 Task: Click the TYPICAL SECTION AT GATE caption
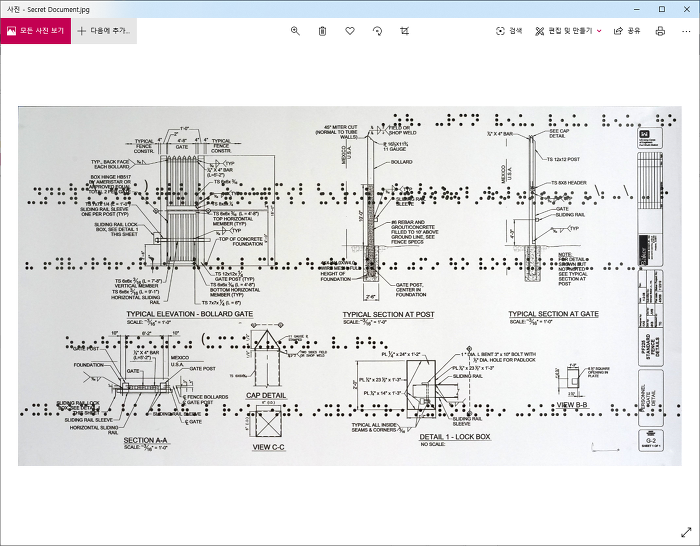tap(554, 314)
